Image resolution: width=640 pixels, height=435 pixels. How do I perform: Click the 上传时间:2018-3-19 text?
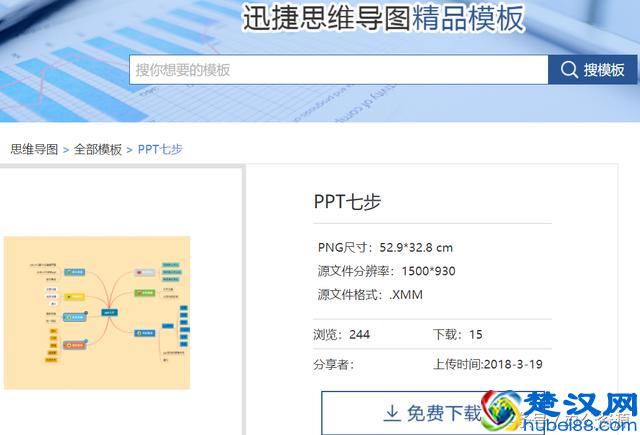(x=488, y=364)
